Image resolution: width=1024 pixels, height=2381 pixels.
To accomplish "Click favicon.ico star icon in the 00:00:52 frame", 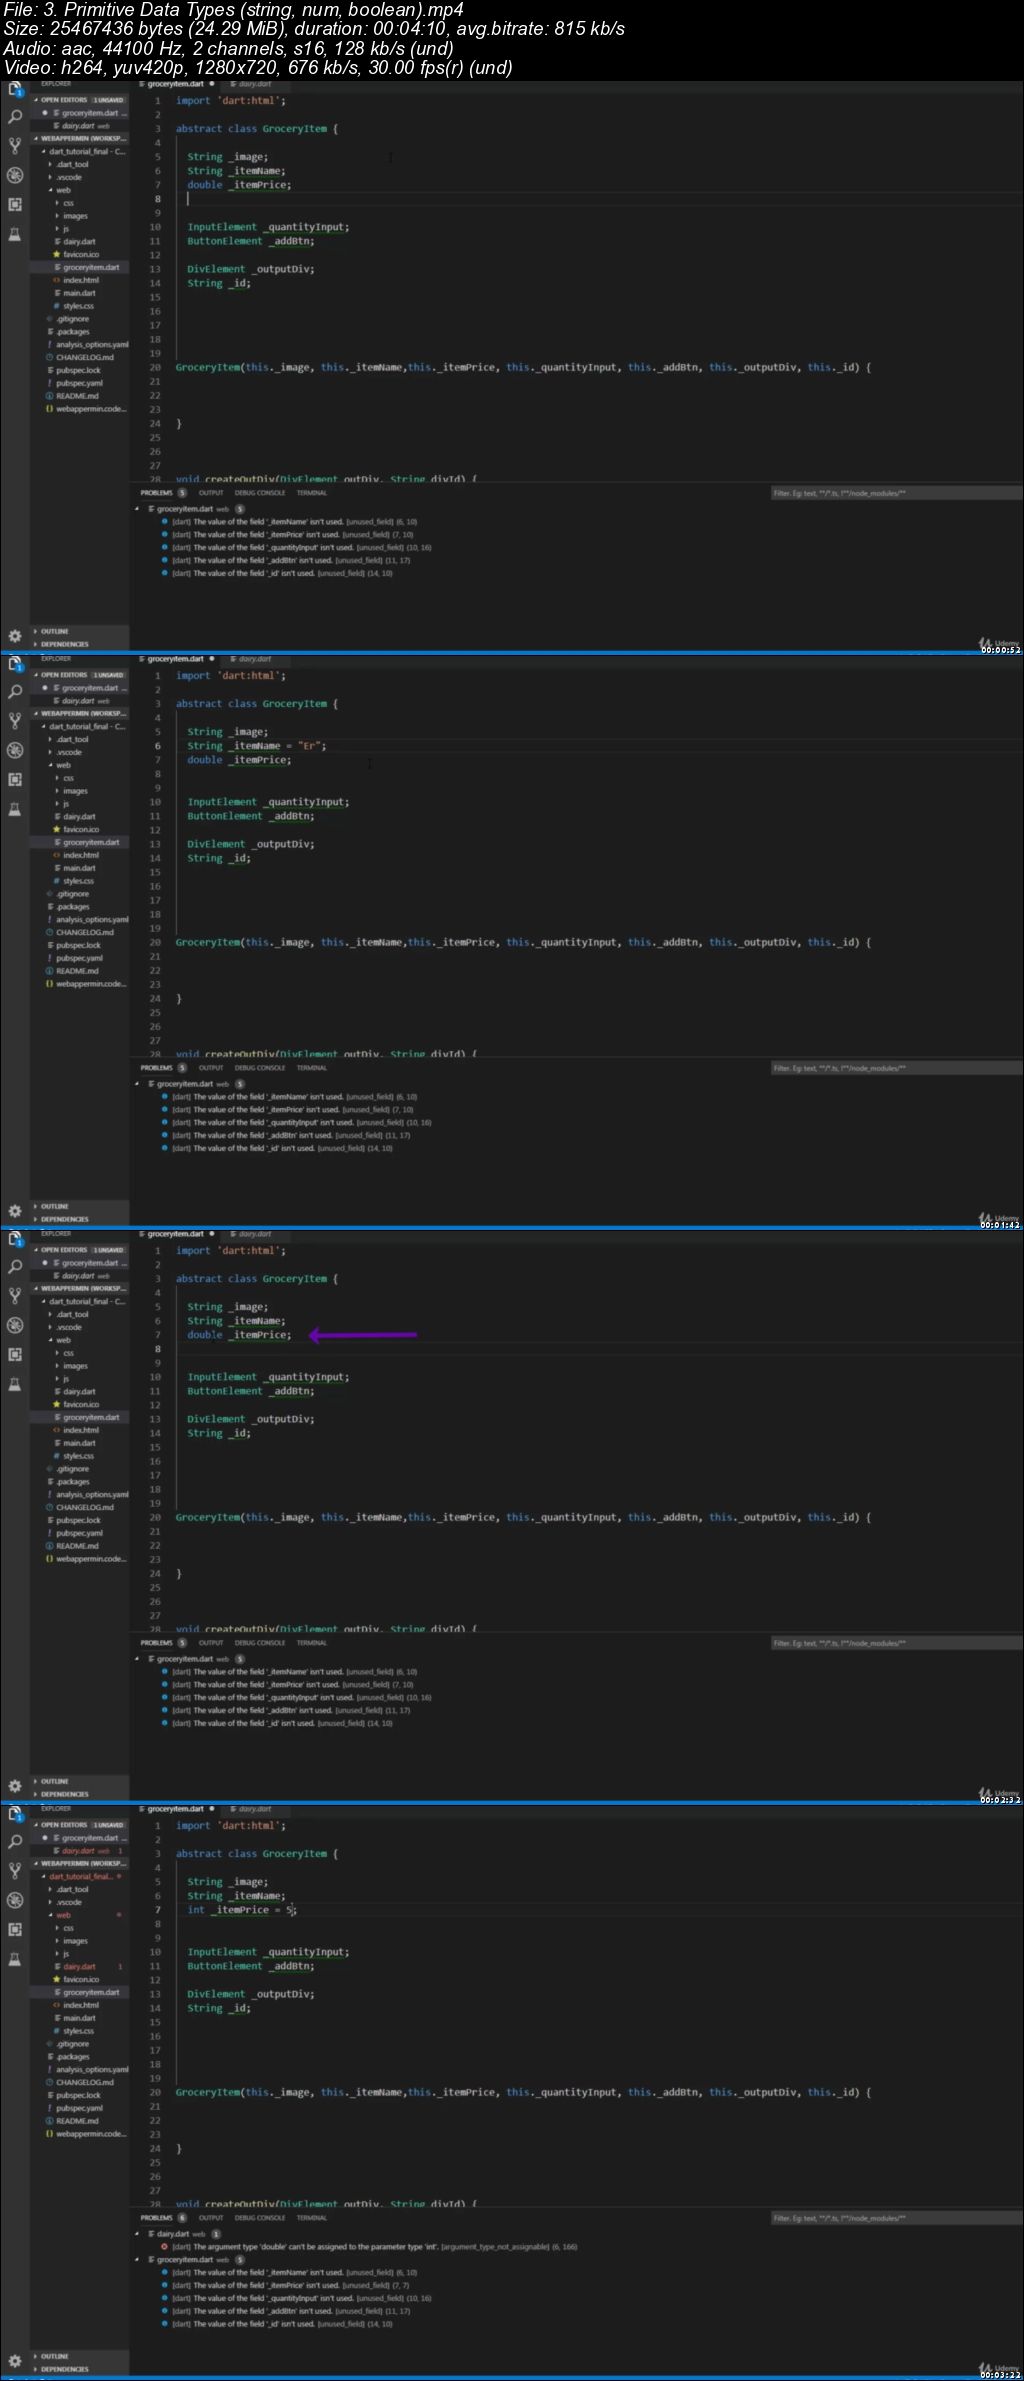I will tap(56, 254).
